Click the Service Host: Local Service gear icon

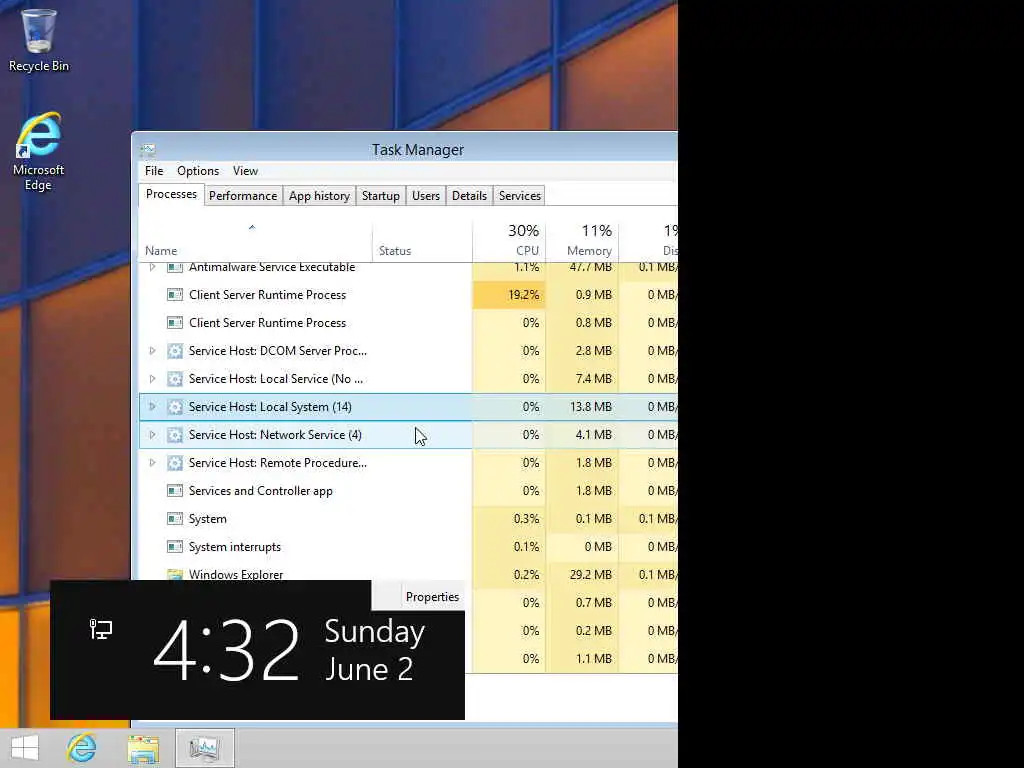click(174, 379)
